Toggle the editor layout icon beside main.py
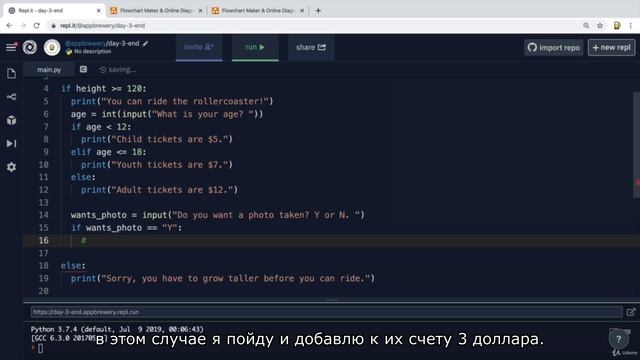The width and height of the screenshot is (640, 360). 83,69
